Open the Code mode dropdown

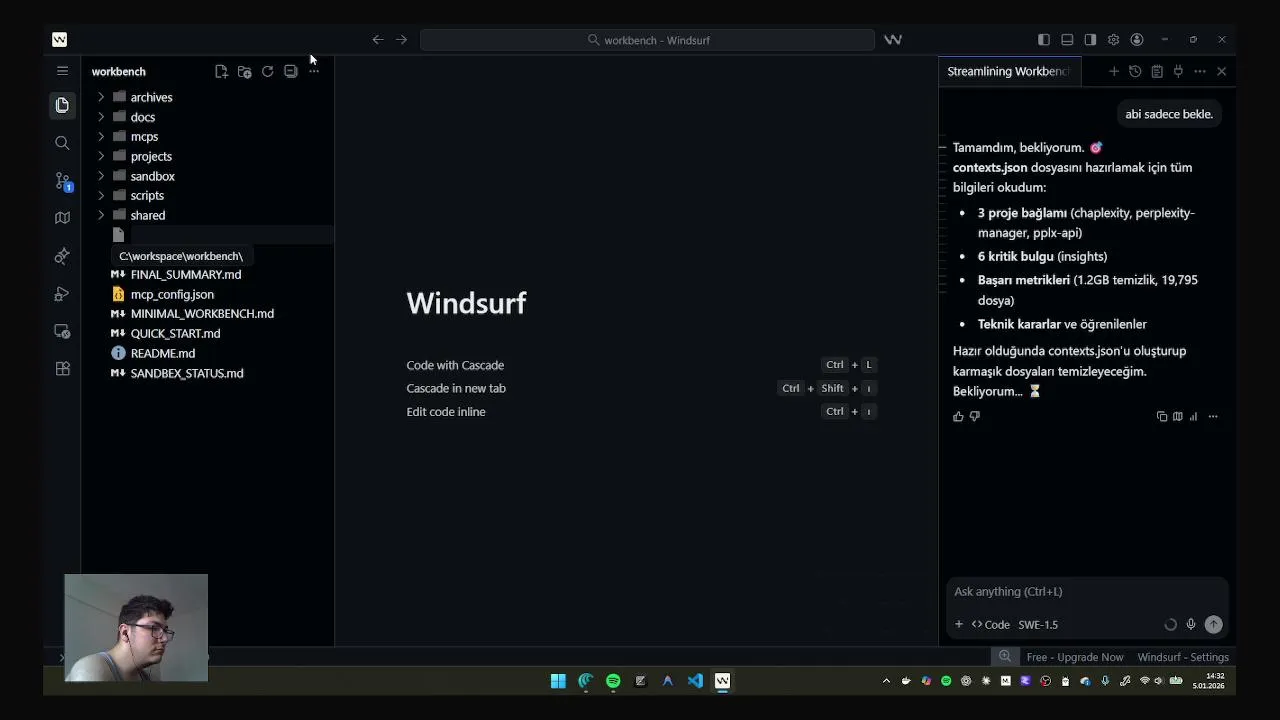pos(991,624)
